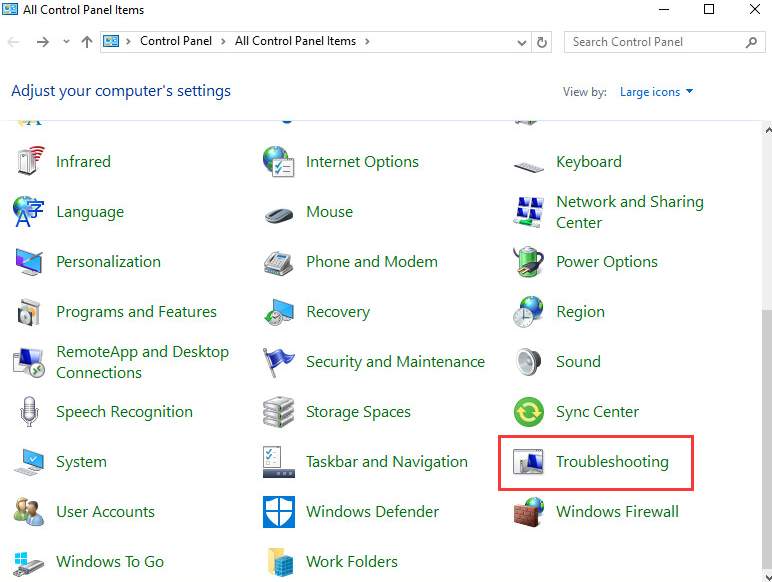Open the Network and Sharing Center icon
This screenshot has width=772, height=582.
529,212
